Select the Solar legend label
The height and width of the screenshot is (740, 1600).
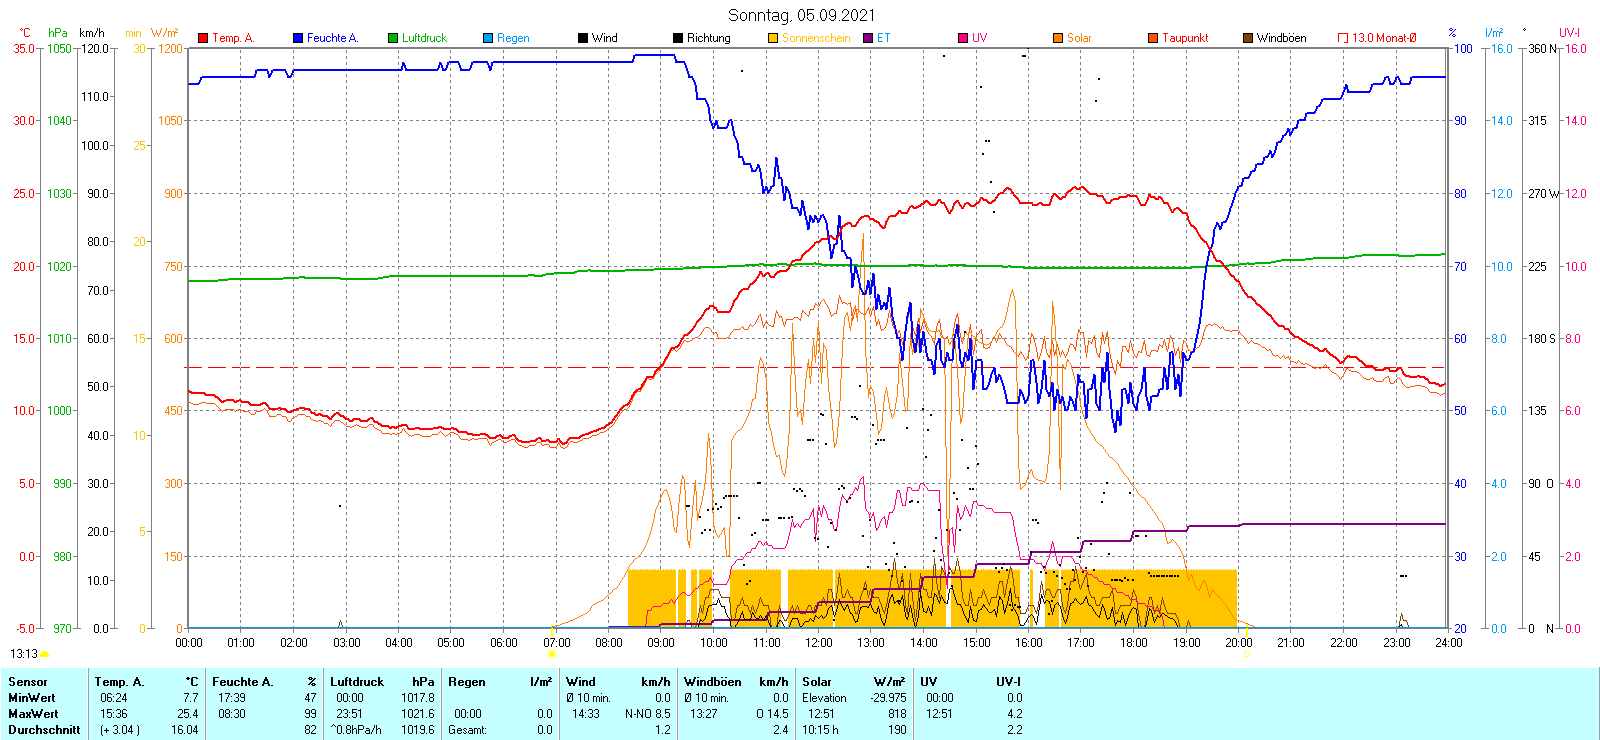(x=1079, y=38)
